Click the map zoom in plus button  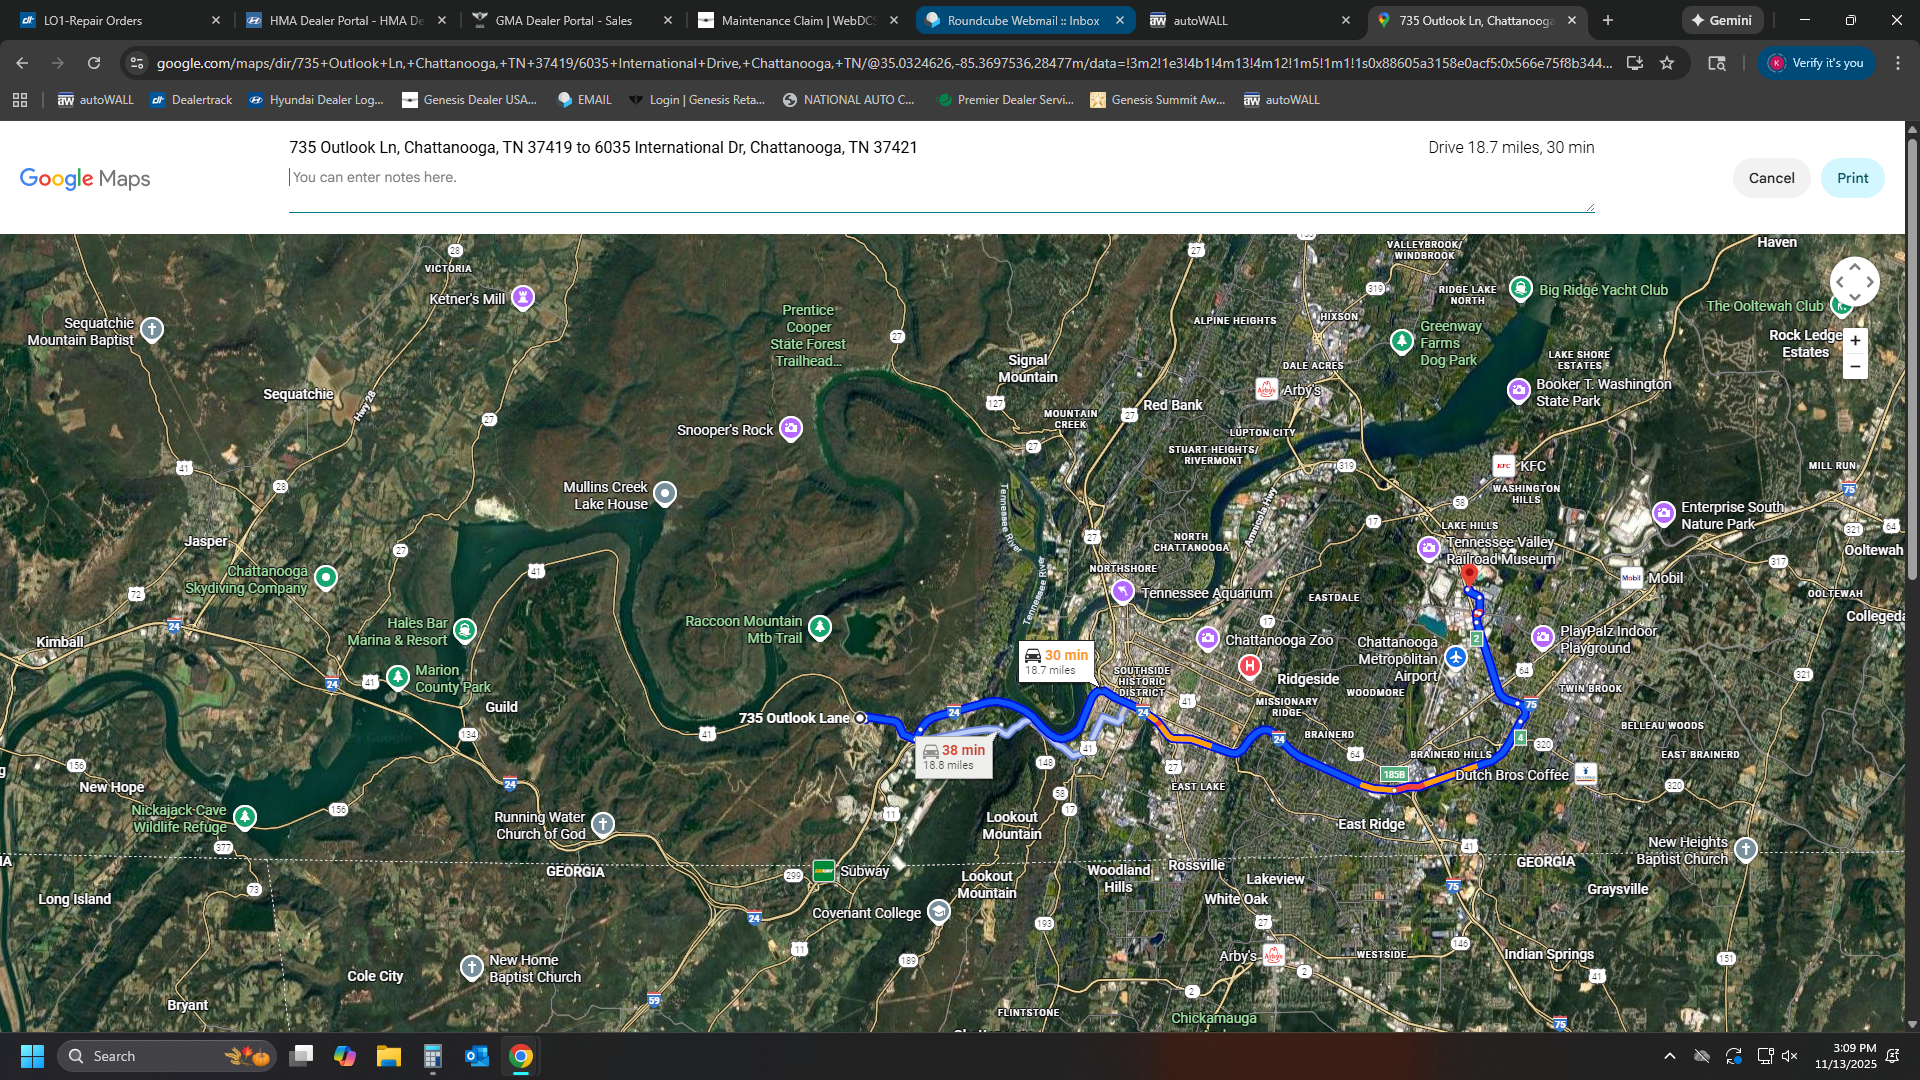click(x=1855, y=341)
